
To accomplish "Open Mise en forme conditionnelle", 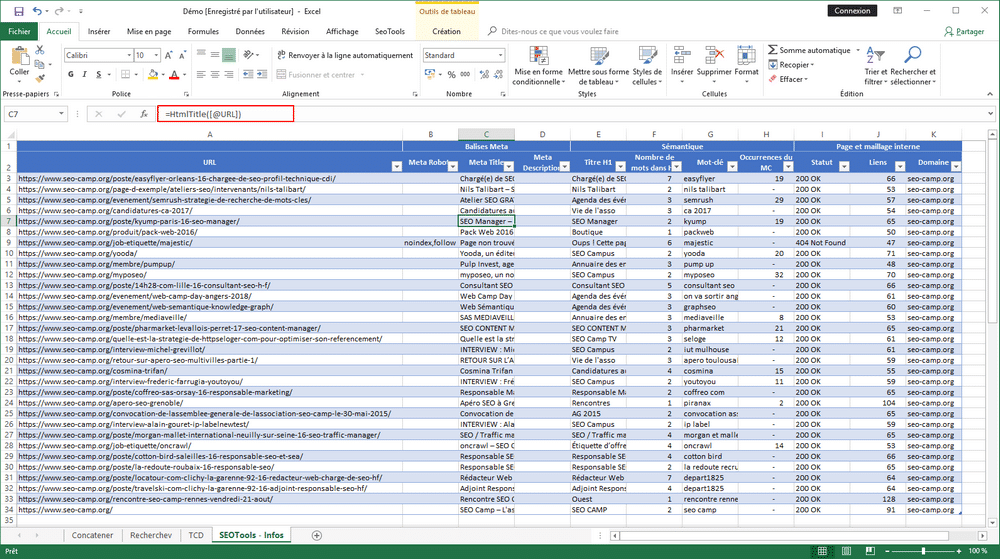I will pyautogui.click(x=539, y=66).
